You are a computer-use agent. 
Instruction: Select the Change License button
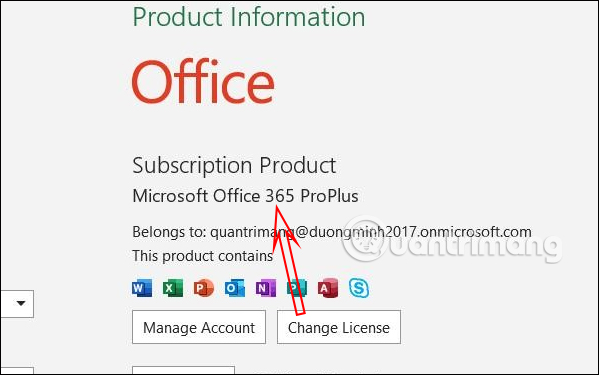339,327
